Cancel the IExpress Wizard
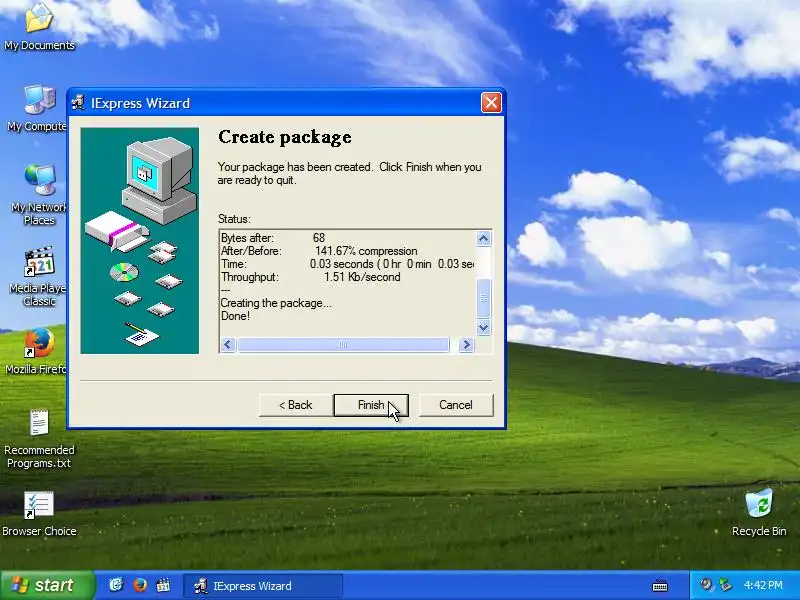 click(456, 405)
